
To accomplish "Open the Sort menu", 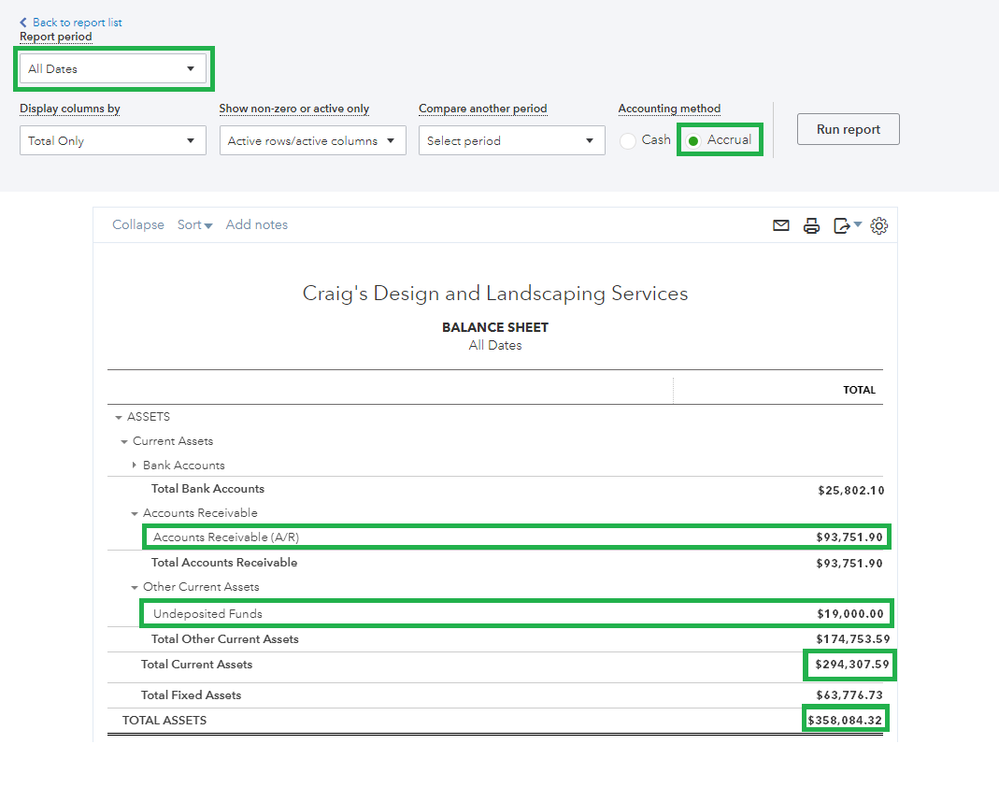I will (194, 225).
